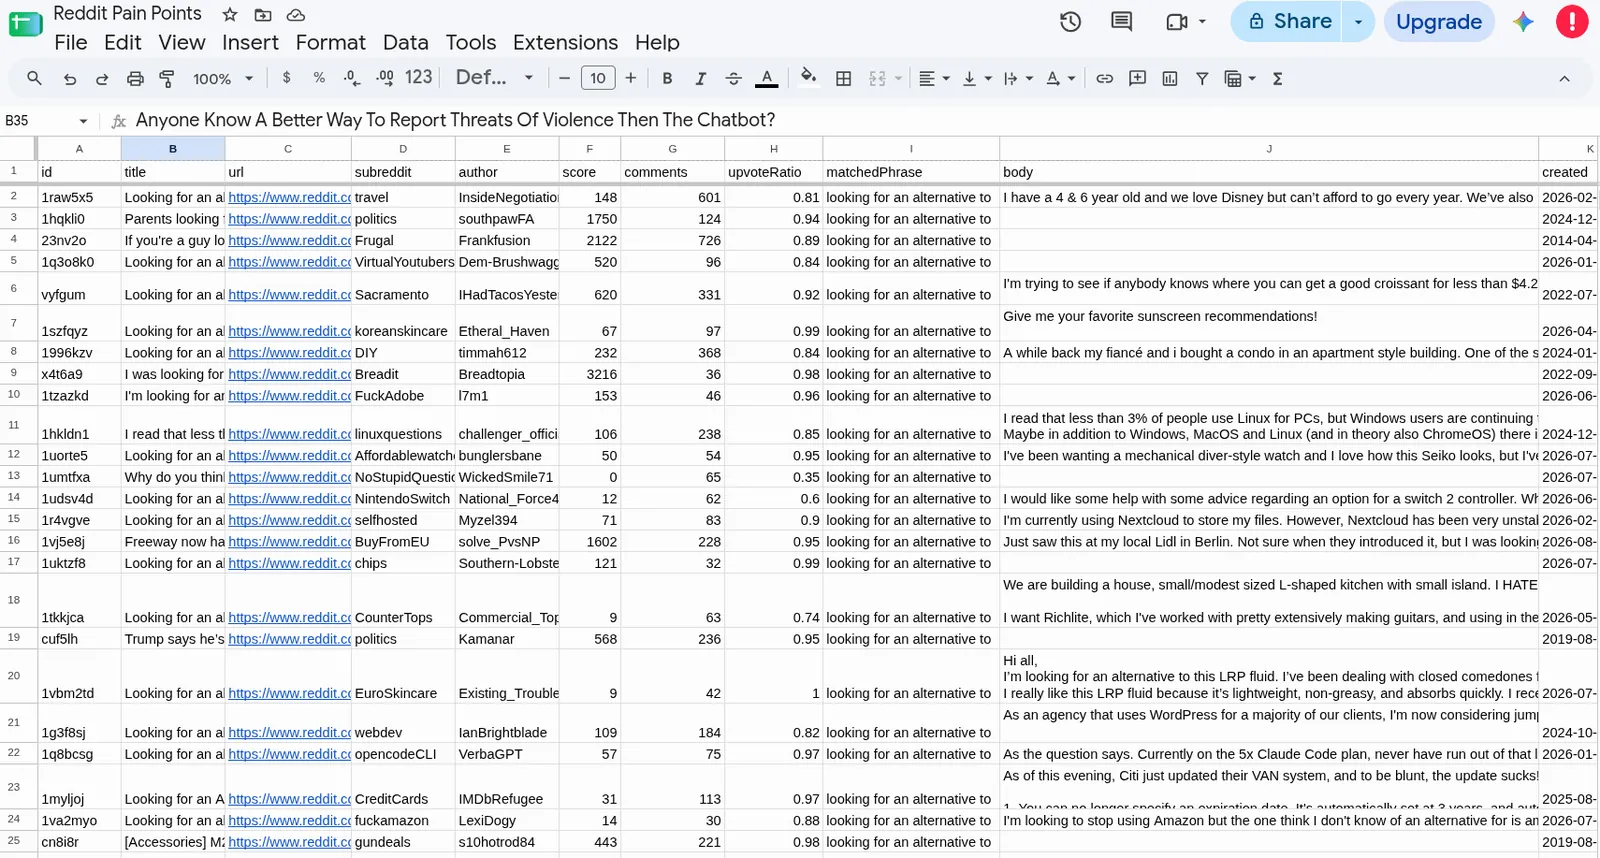Select row 6 header
The height and width of the screenshot is (858, 1600).
[x=14, y=288]
